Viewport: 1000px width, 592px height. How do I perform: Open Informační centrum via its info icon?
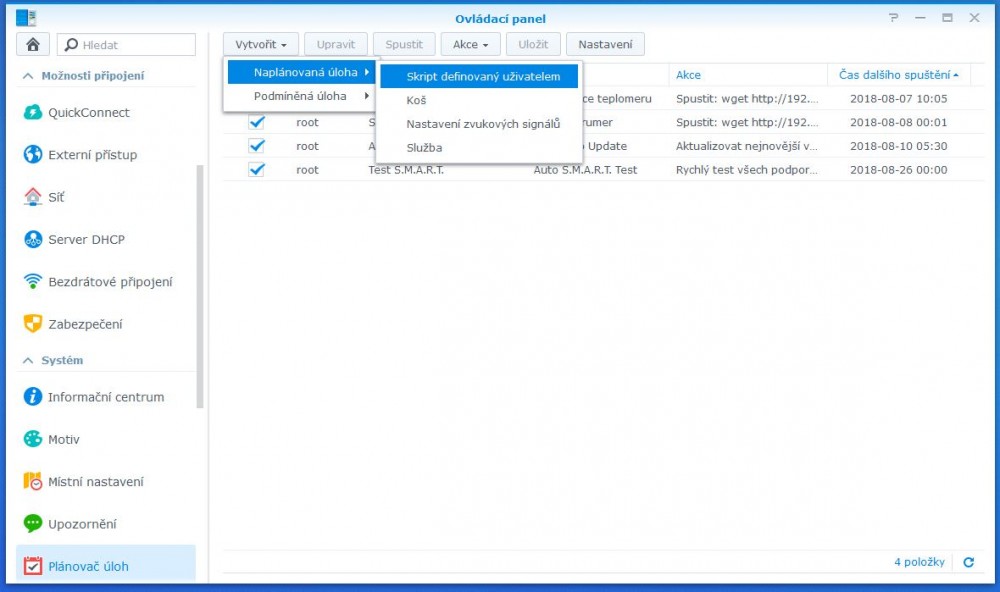pyautogui.click(x=32, y=397)
